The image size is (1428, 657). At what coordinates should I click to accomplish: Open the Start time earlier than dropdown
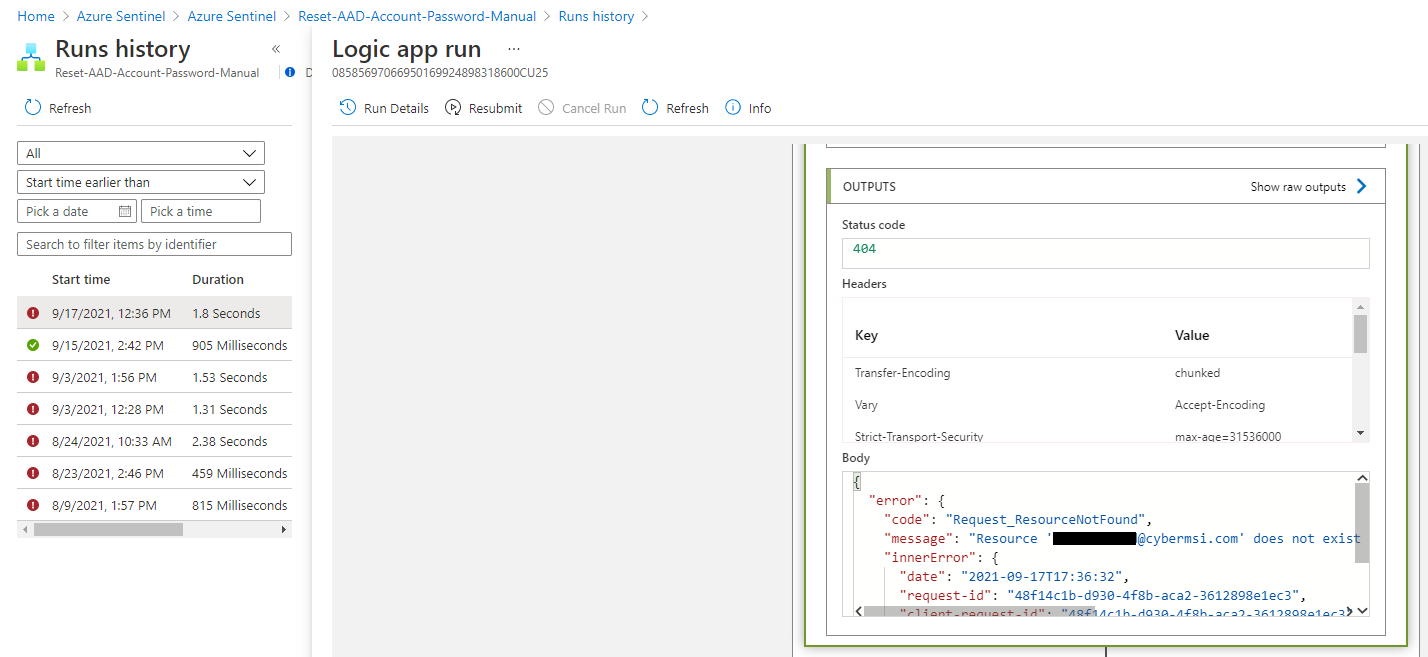pos(140,181)
